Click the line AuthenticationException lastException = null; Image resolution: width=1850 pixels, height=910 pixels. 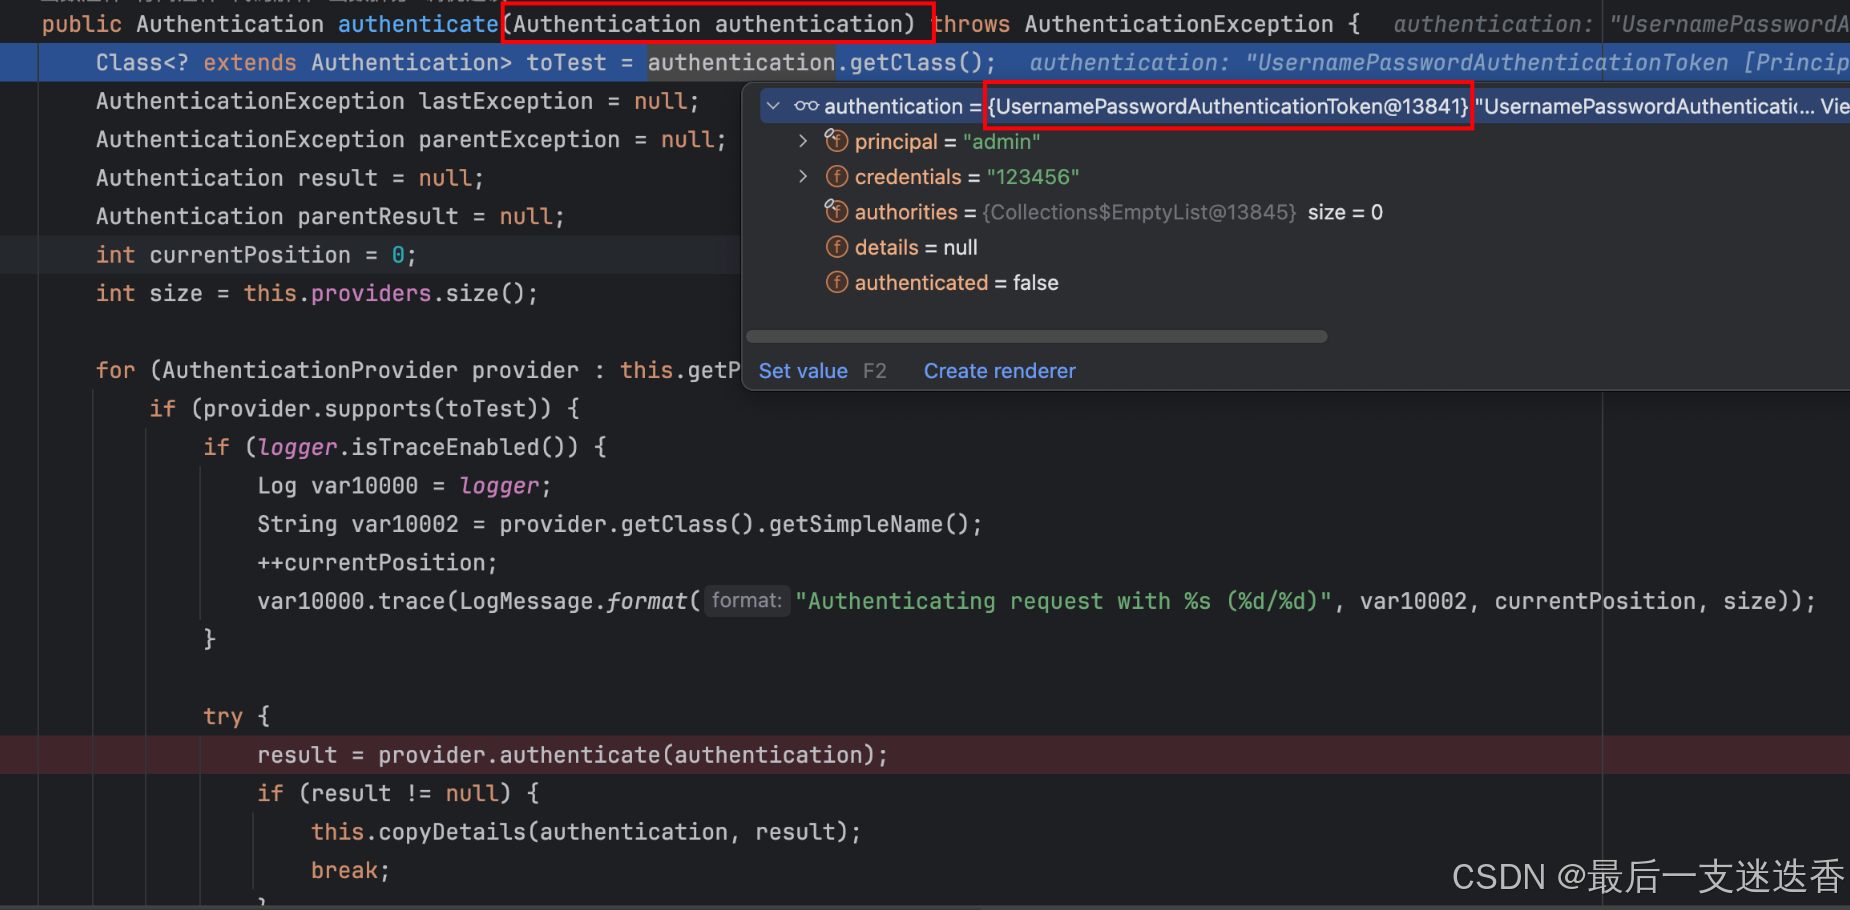click(397, 101)
